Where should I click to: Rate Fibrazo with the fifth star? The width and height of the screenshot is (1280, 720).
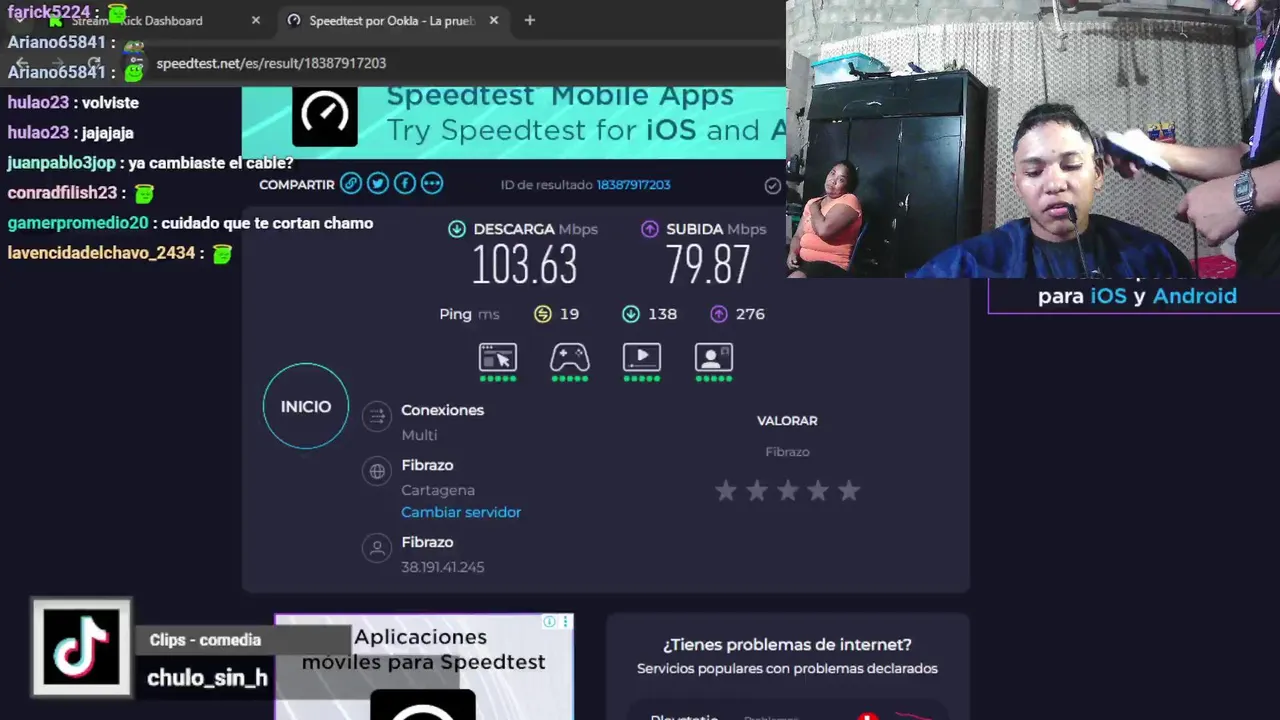849,490
